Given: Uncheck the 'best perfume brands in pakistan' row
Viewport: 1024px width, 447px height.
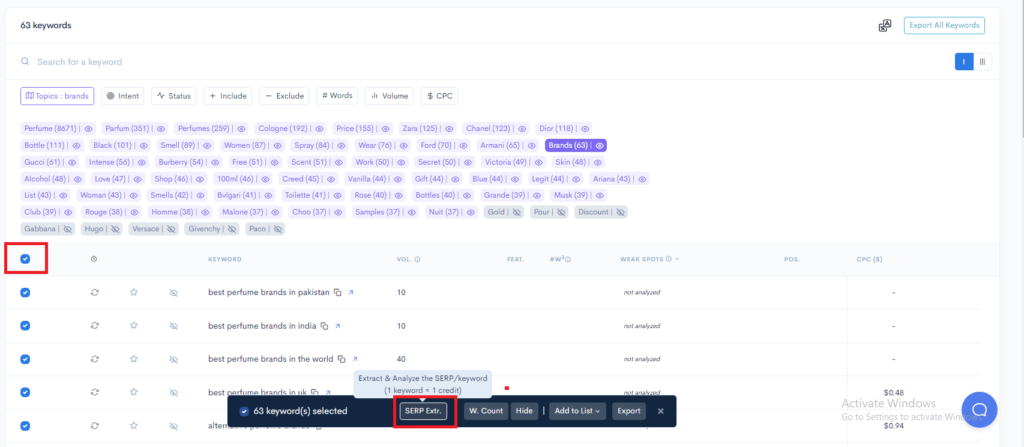Looking at the screenshot, I should (x=25, y=292).
